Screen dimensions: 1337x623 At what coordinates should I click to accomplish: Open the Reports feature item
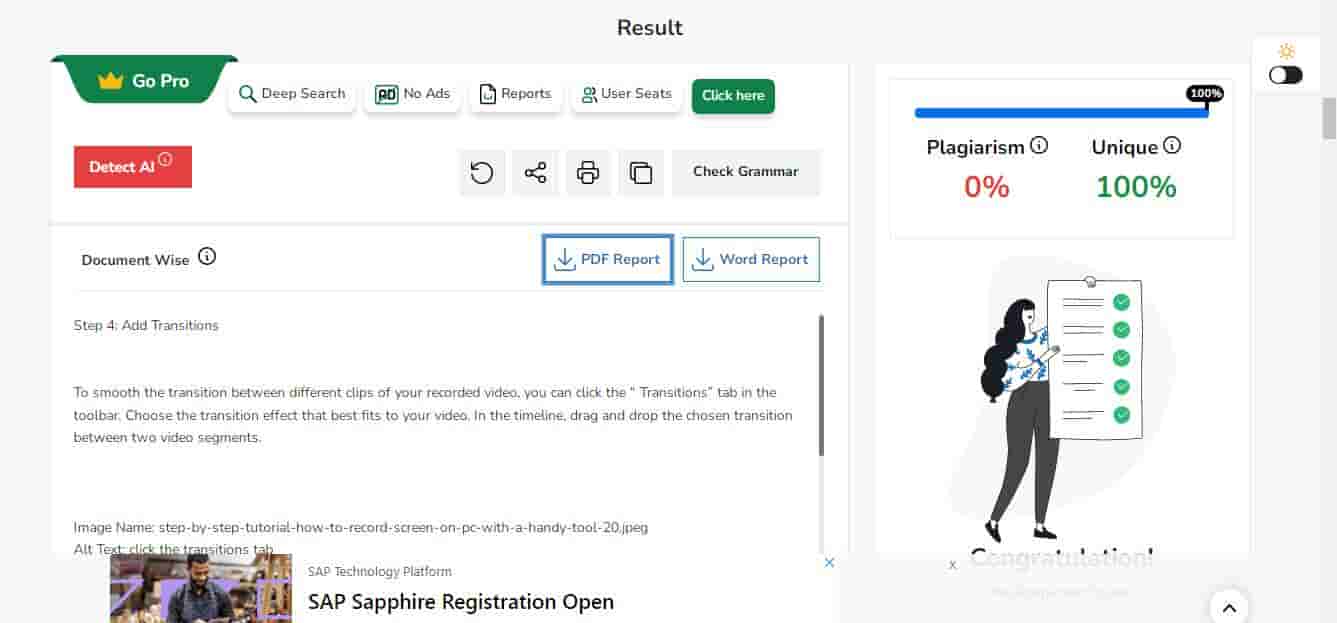[516, 94]
